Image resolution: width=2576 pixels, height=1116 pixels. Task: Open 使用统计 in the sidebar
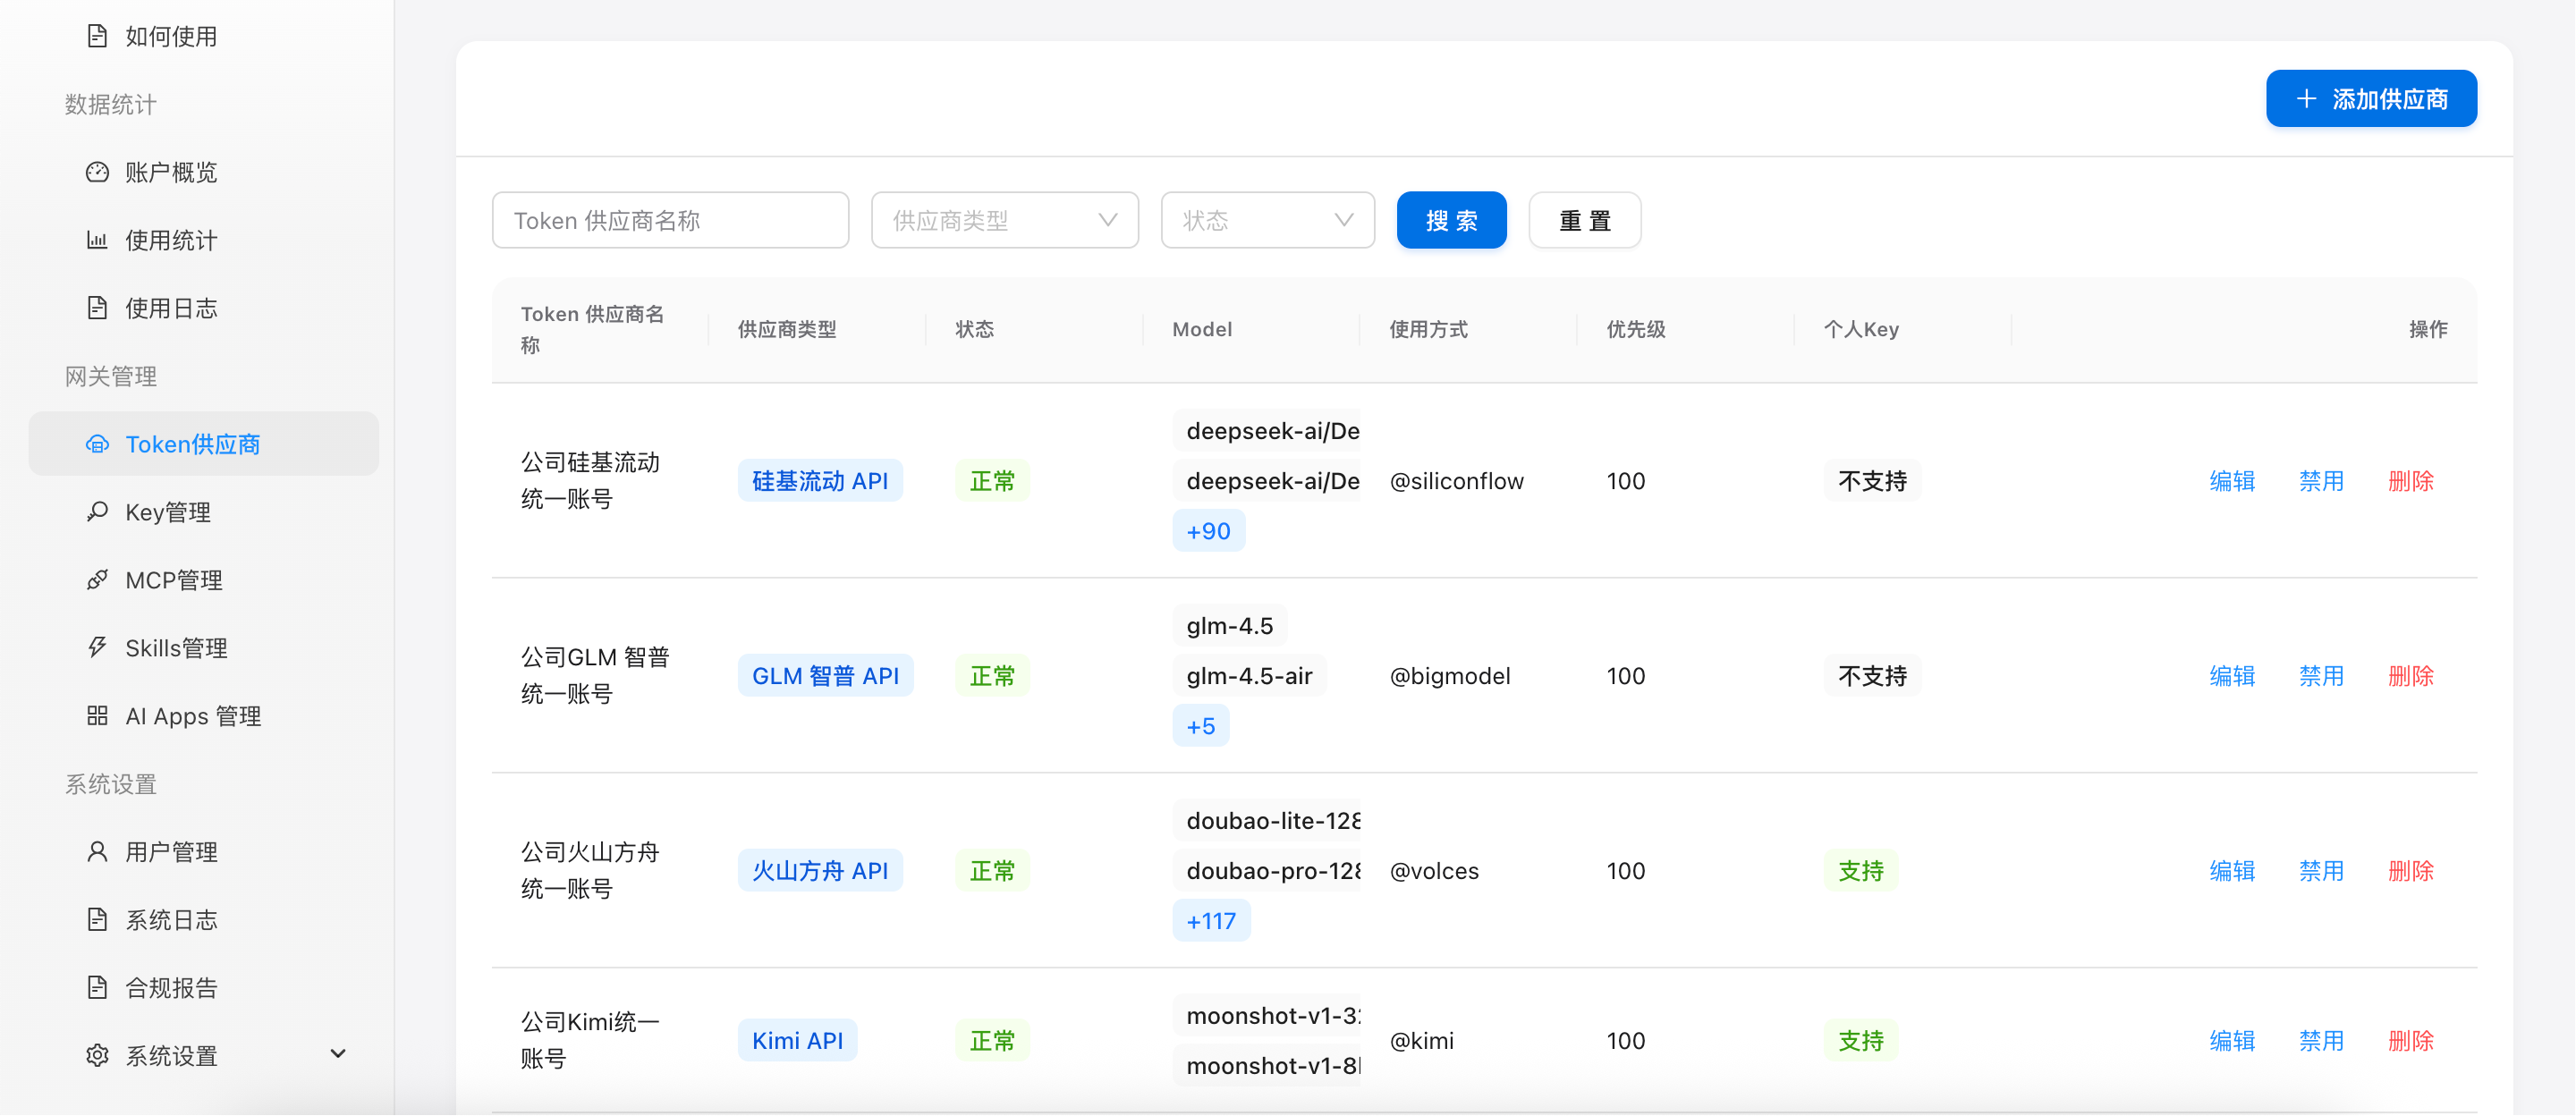pos(204,241)
